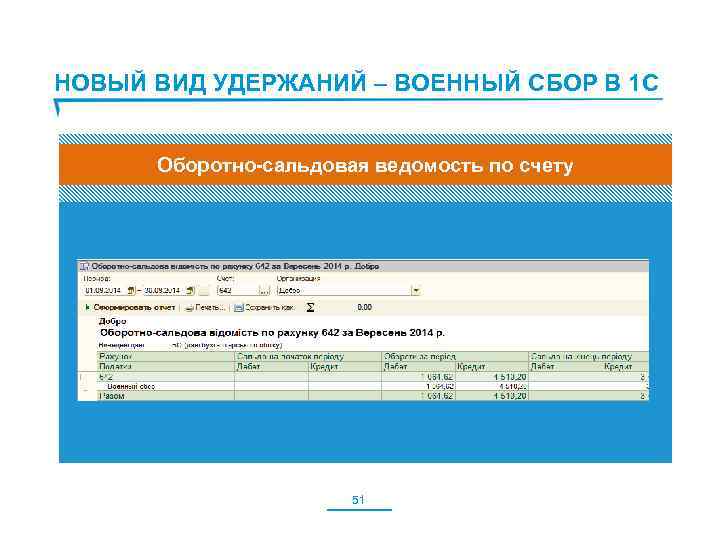Click the organization field Добро
720x540 pixels.
tap(343, 291)
